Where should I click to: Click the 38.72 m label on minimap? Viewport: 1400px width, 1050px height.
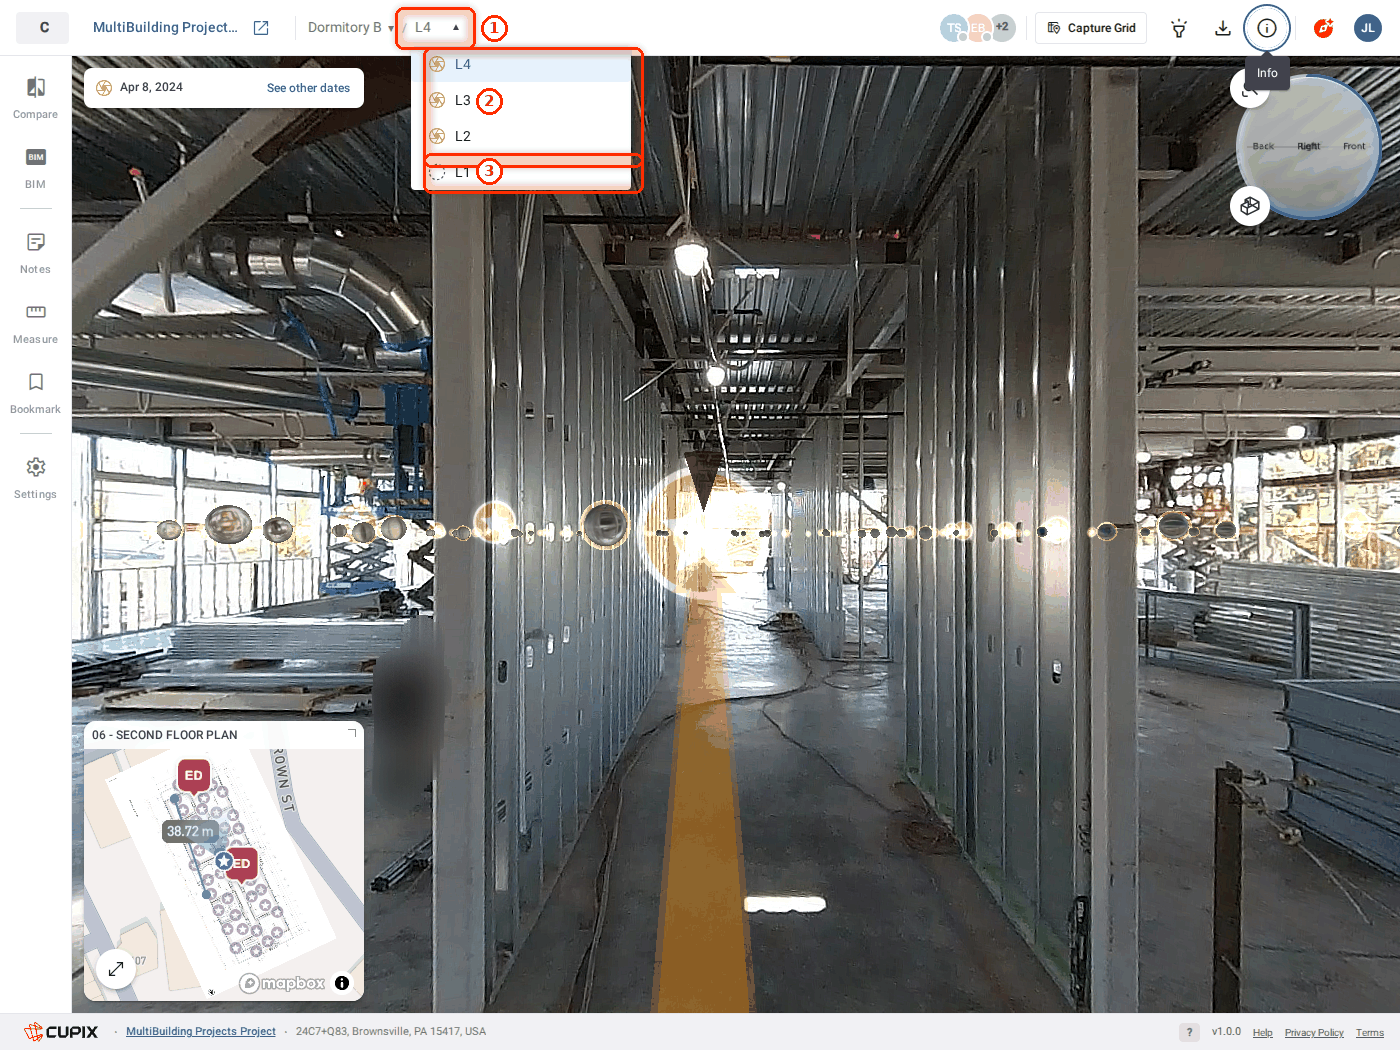point(190,831)
